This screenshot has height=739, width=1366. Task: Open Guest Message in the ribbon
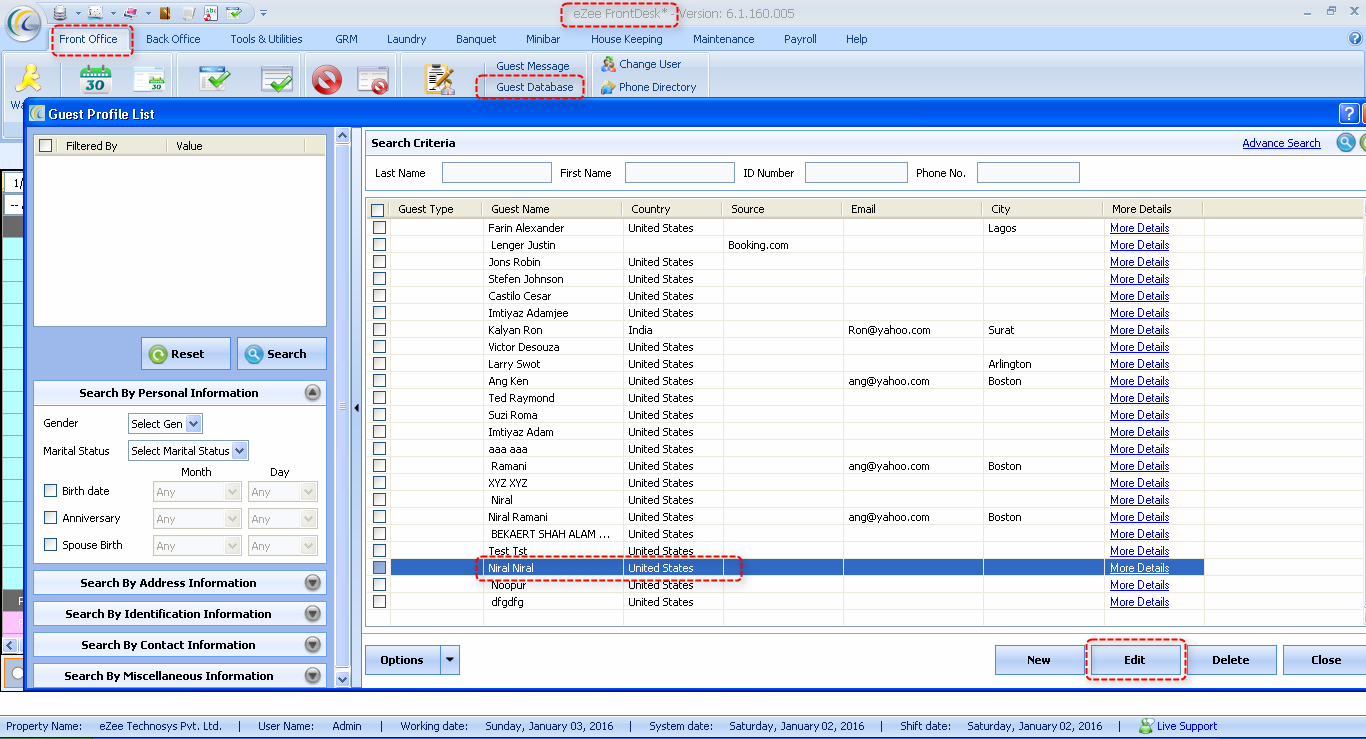click(x=533, y=66)
